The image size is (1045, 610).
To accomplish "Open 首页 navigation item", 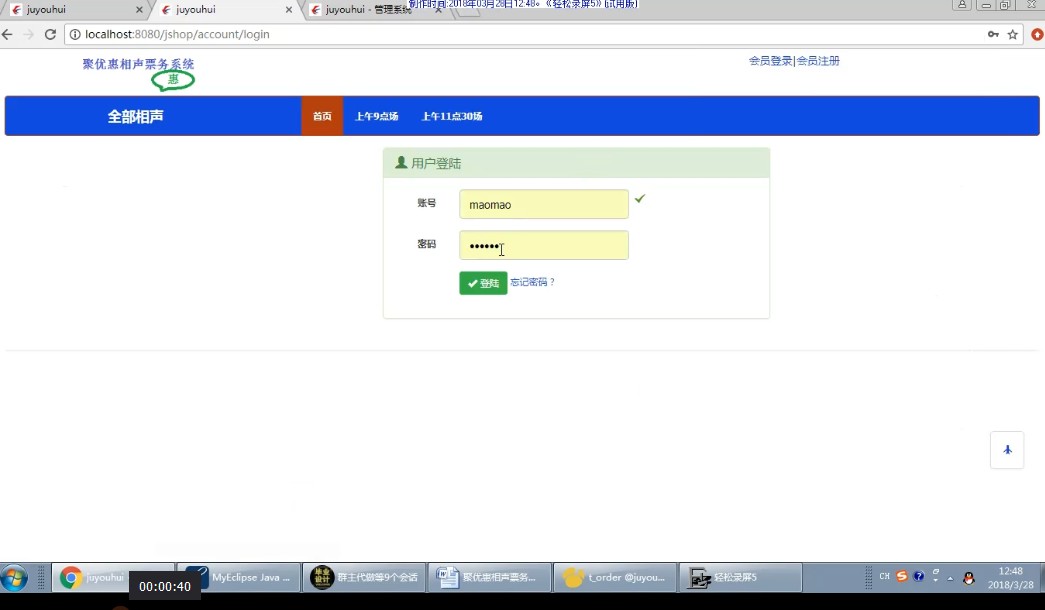I will [x=323, y=116].
